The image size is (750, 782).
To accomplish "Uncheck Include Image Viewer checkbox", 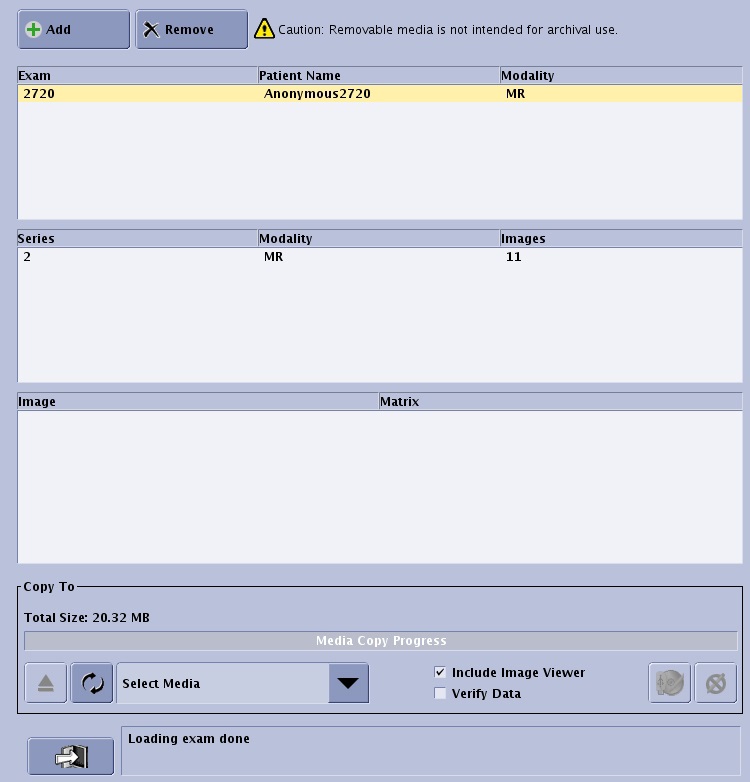I will tap(440, 673).
